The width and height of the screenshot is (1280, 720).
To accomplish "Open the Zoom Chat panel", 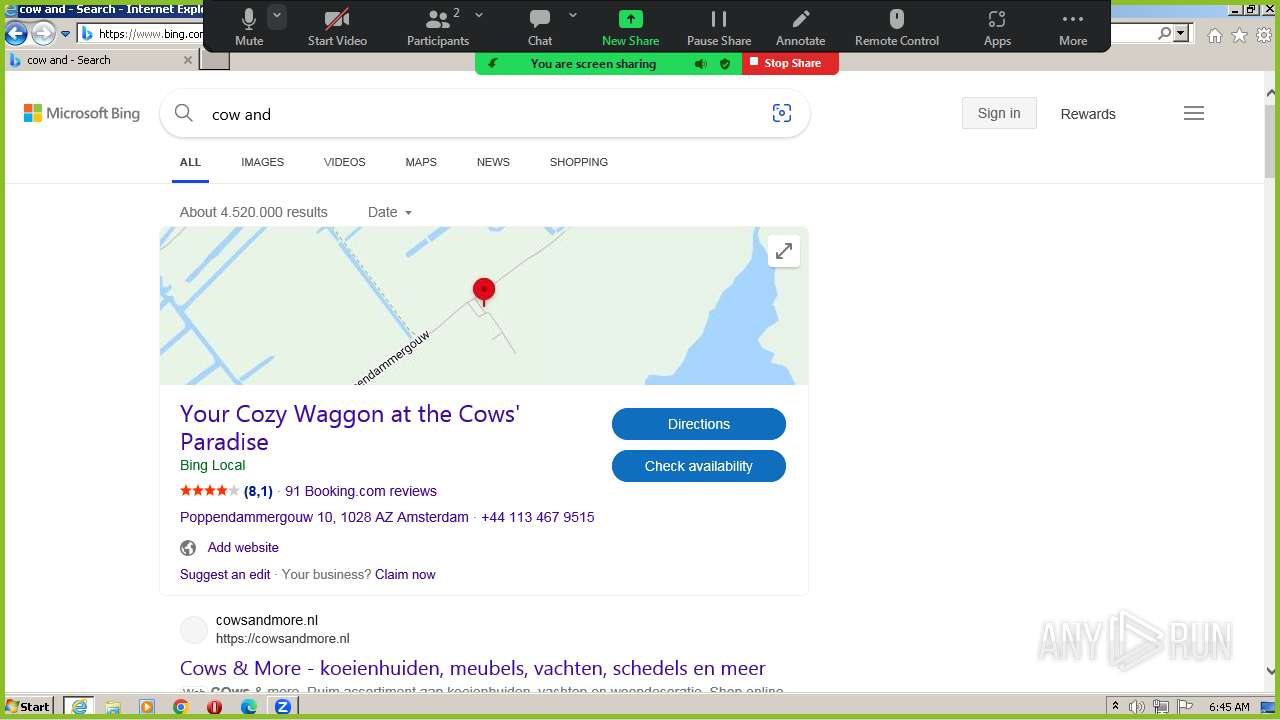I will [540, 27].
